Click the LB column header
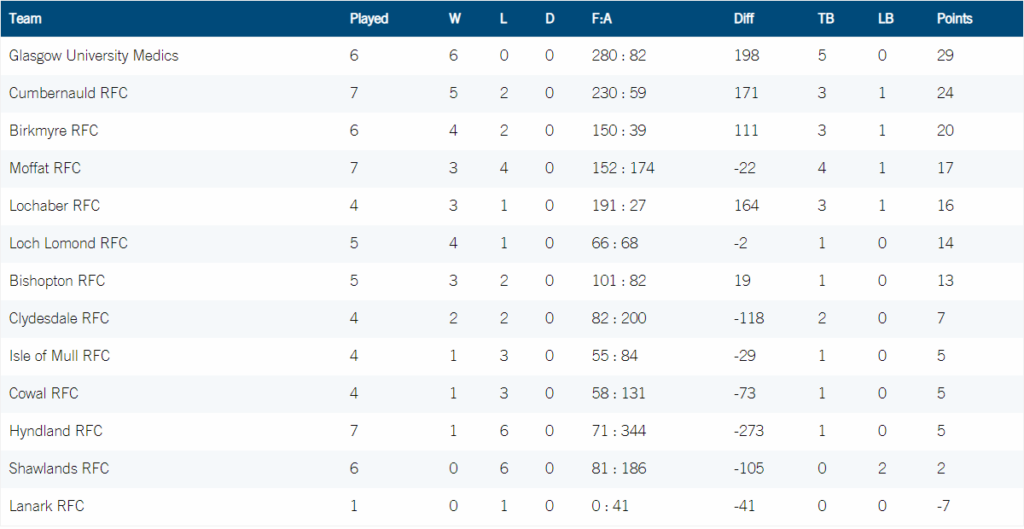 click(x=886, y=19)
